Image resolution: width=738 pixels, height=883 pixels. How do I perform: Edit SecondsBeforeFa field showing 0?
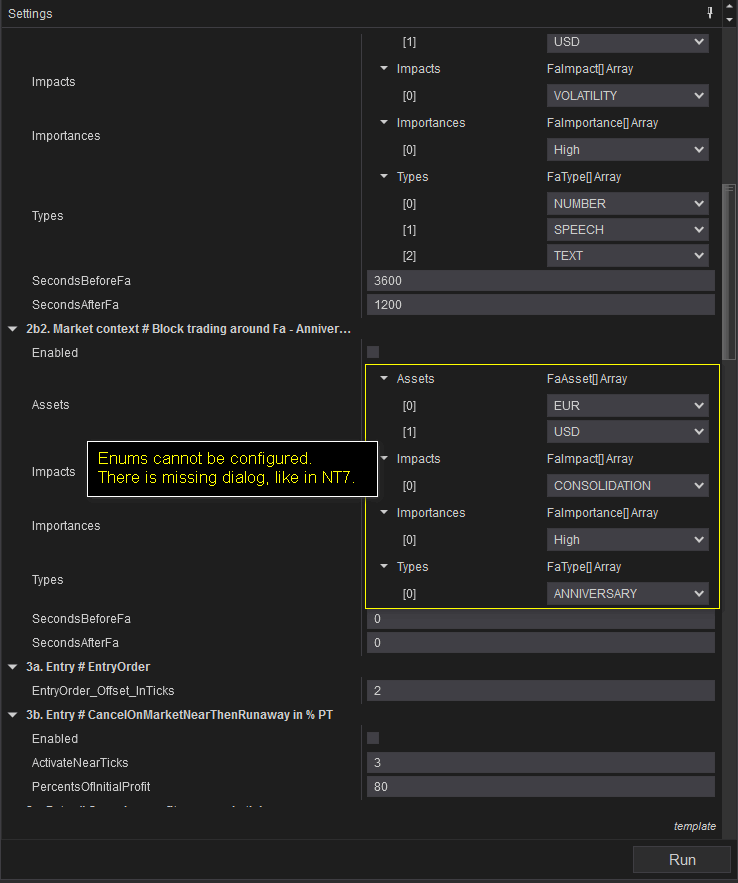pyautogui.click(x=540, y=618)
